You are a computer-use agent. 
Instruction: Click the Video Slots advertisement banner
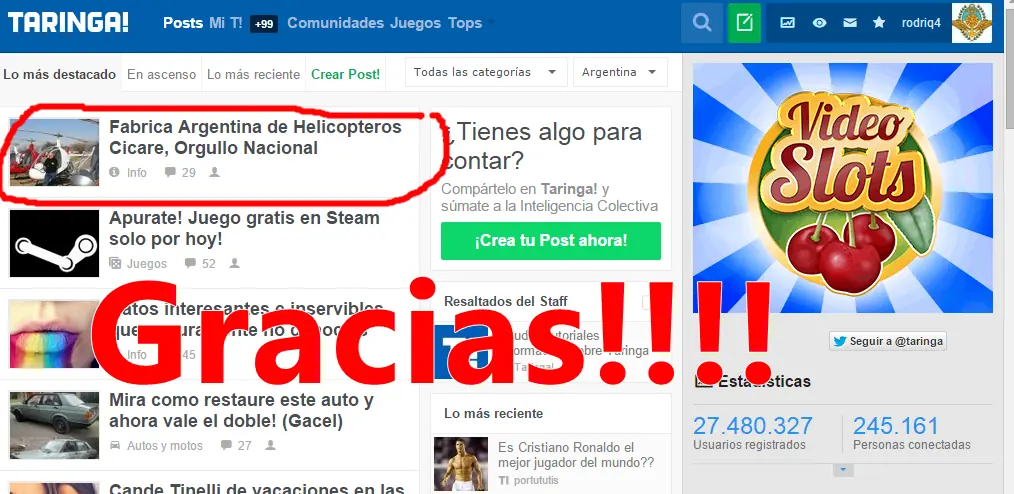pyautogui.click(x=843, y=188)
